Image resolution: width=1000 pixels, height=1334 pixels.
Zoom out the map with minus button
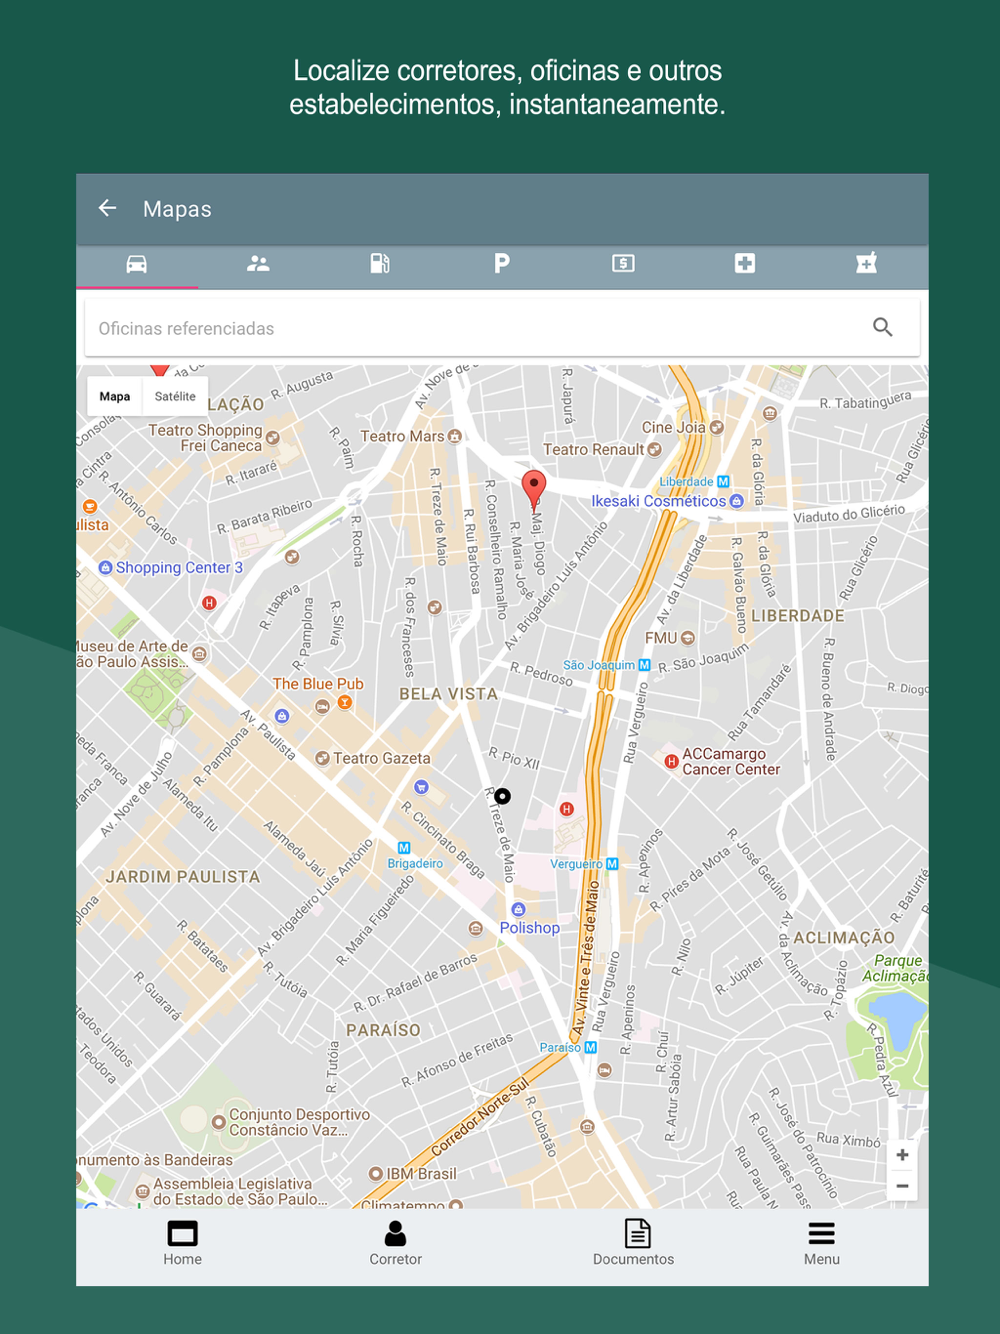click(902, 1186)
